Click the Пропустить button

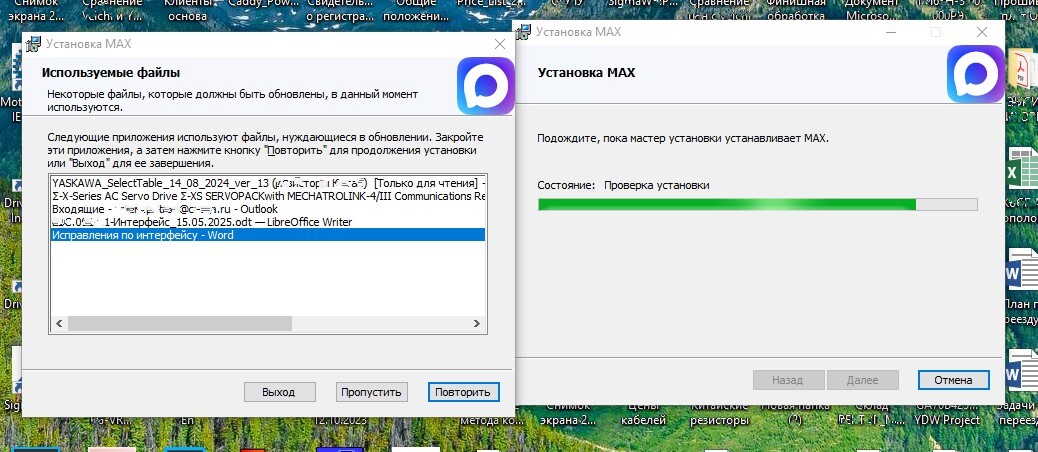tap(371, 392)
